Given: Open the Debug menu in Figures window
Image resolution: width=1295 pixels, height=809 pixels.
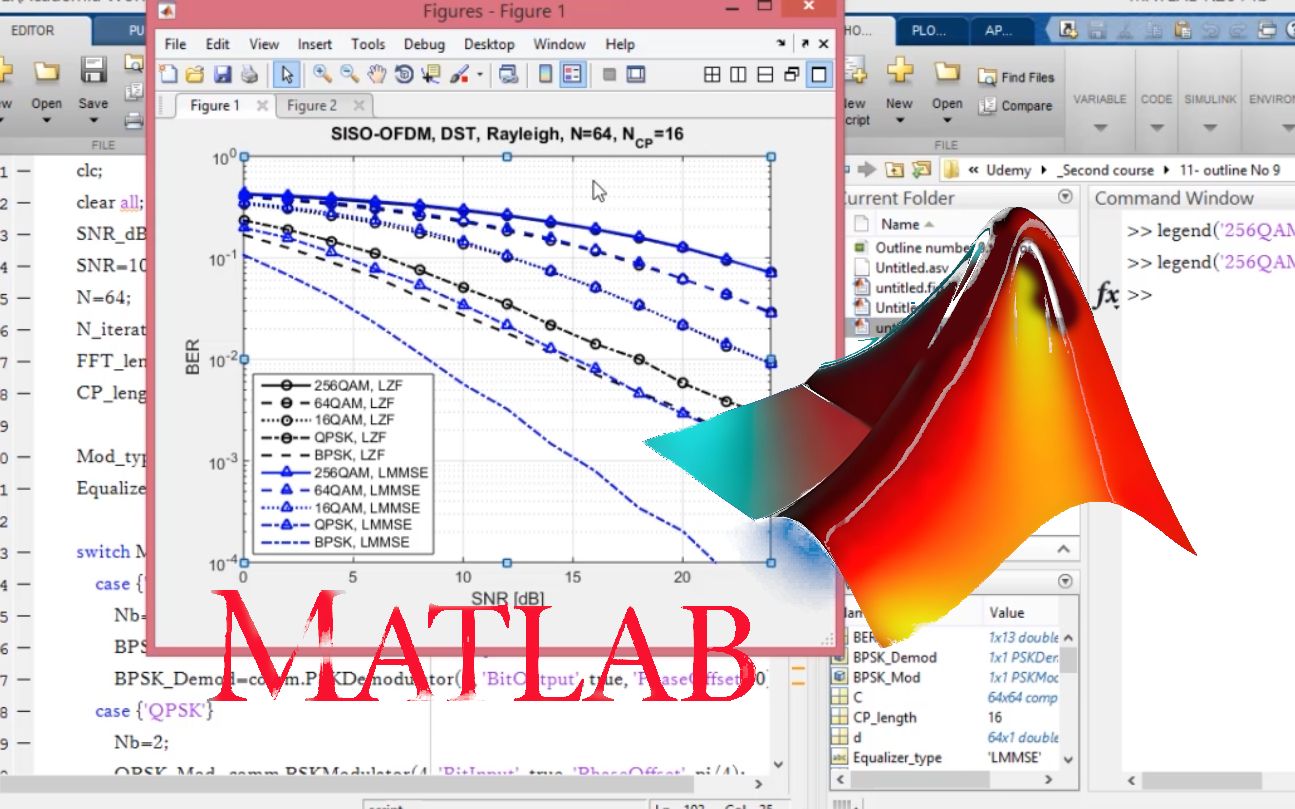Looking at the screenshot, I should 424,44.
